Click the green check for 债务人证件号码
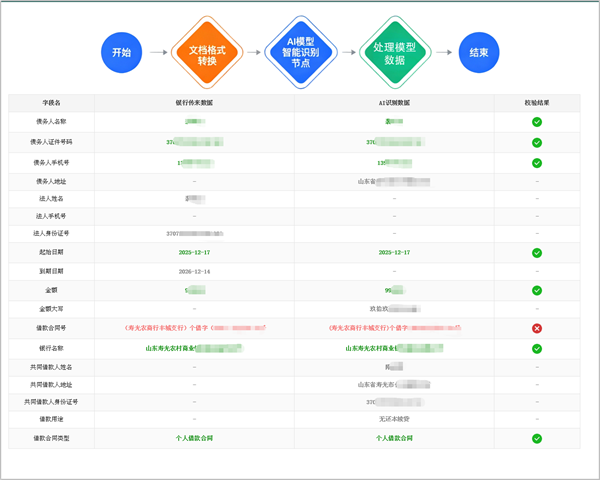 (537, 142)
